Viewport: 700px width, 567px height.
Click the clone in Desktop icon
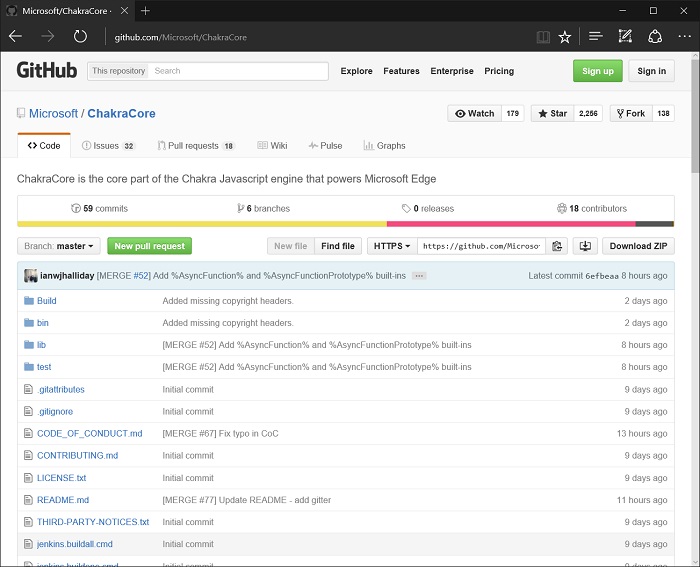pos(586,246)
